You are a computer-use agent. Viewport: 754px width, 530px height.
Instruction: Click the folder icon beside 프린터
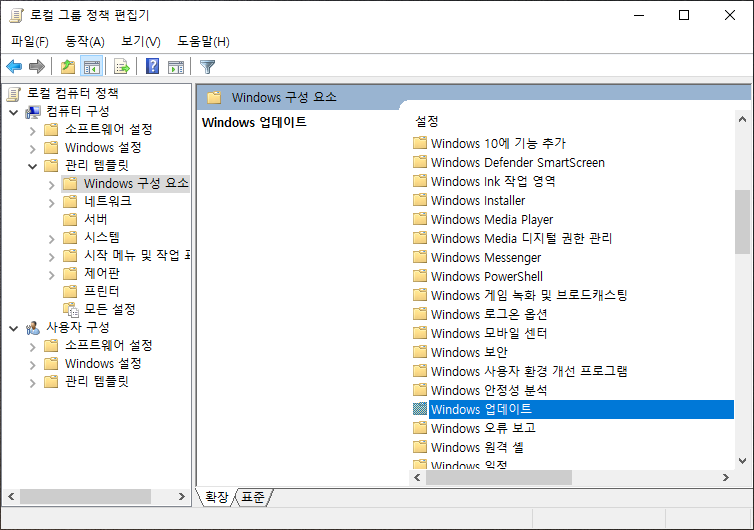[70, 291]
